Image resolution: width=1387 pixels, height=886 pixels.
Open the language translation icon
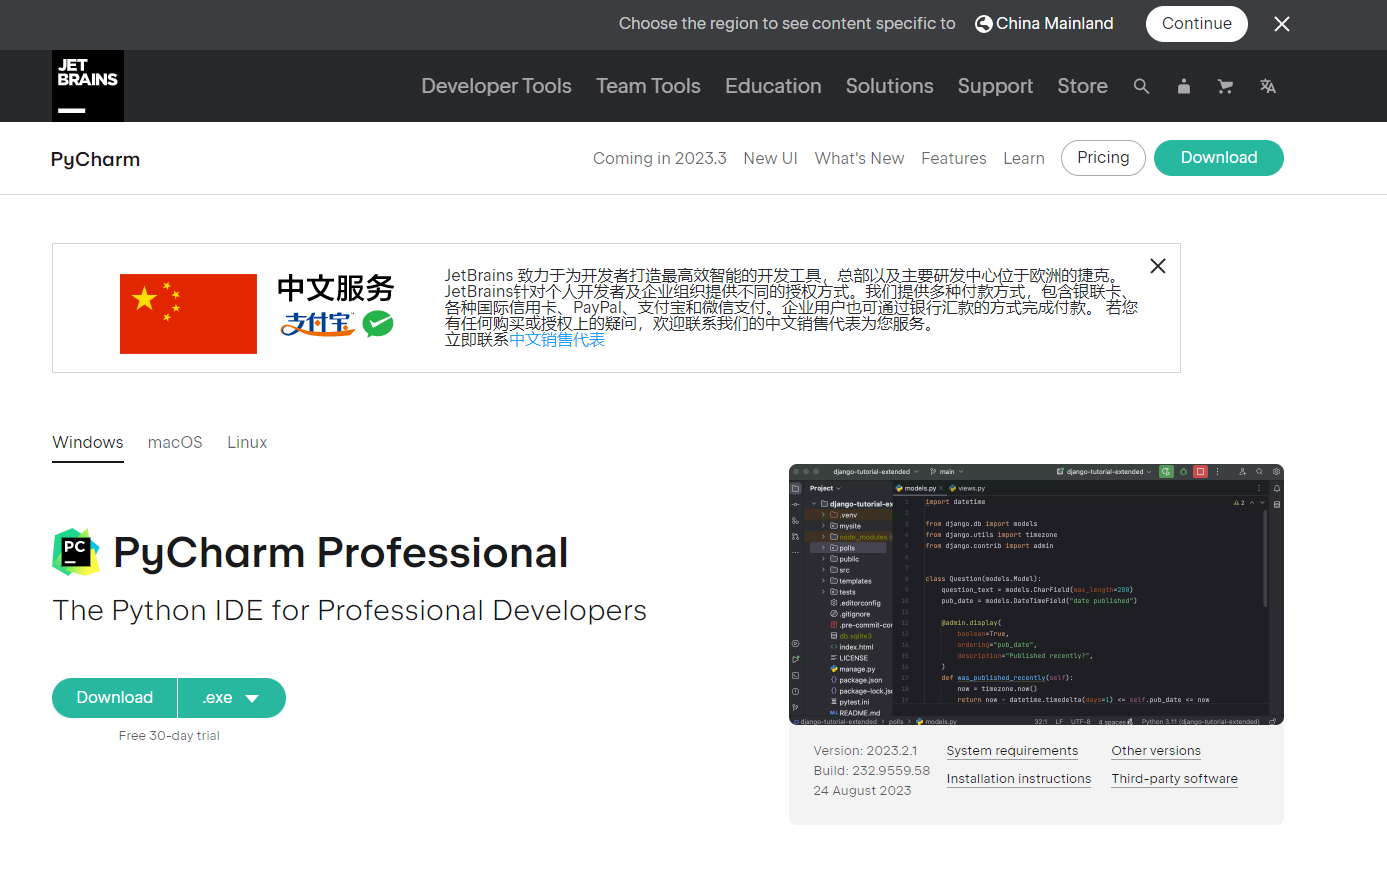[1268, 86]
